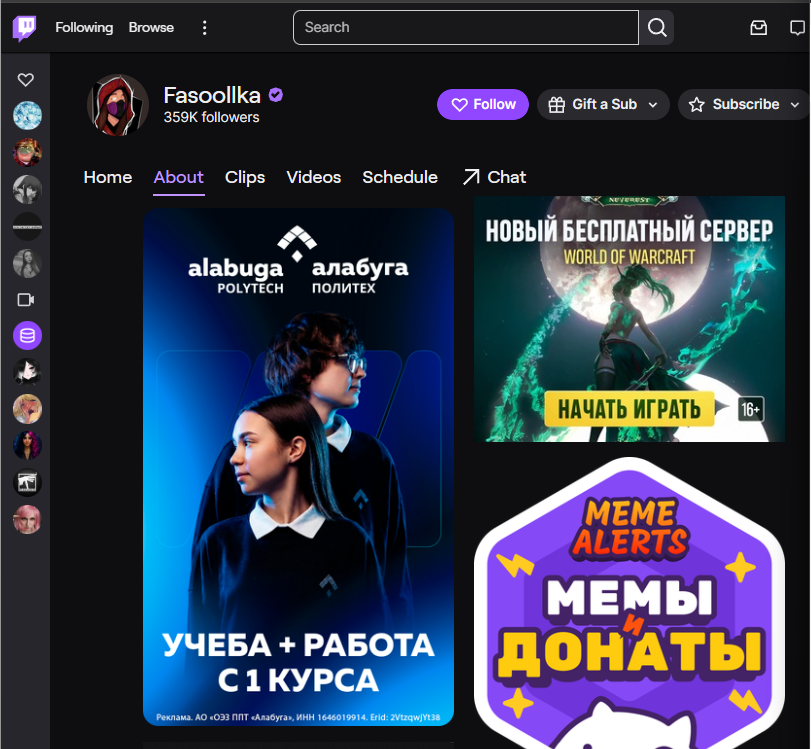Click the Gift a Sub button
Screen dimensions: 811x749
click(595, 104)
